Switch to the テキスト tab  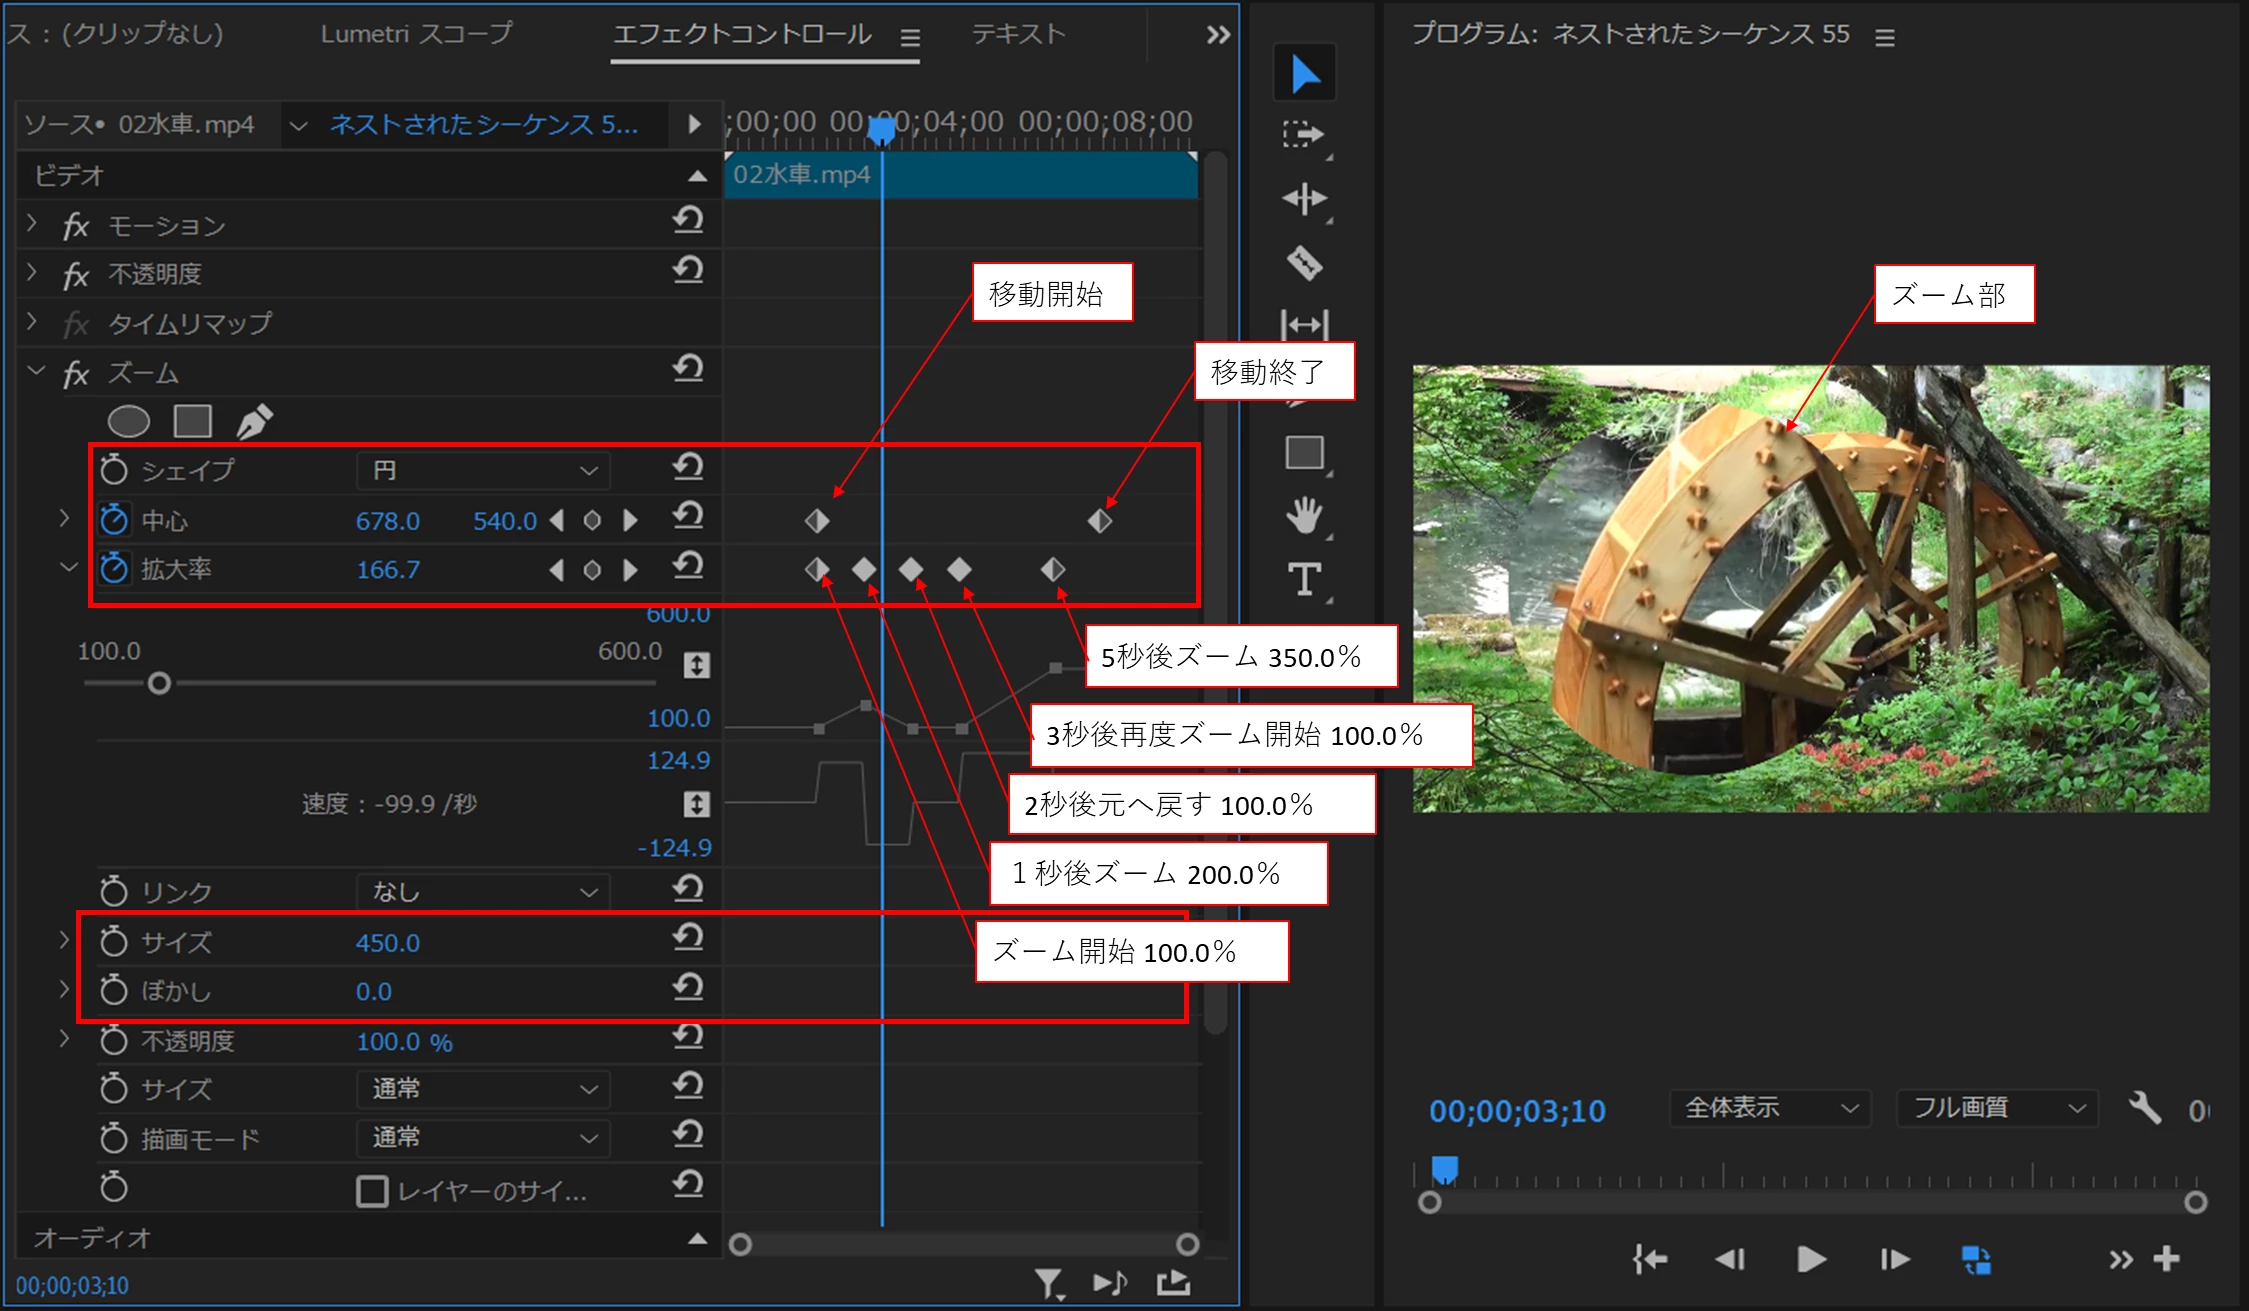[1018, 34]
